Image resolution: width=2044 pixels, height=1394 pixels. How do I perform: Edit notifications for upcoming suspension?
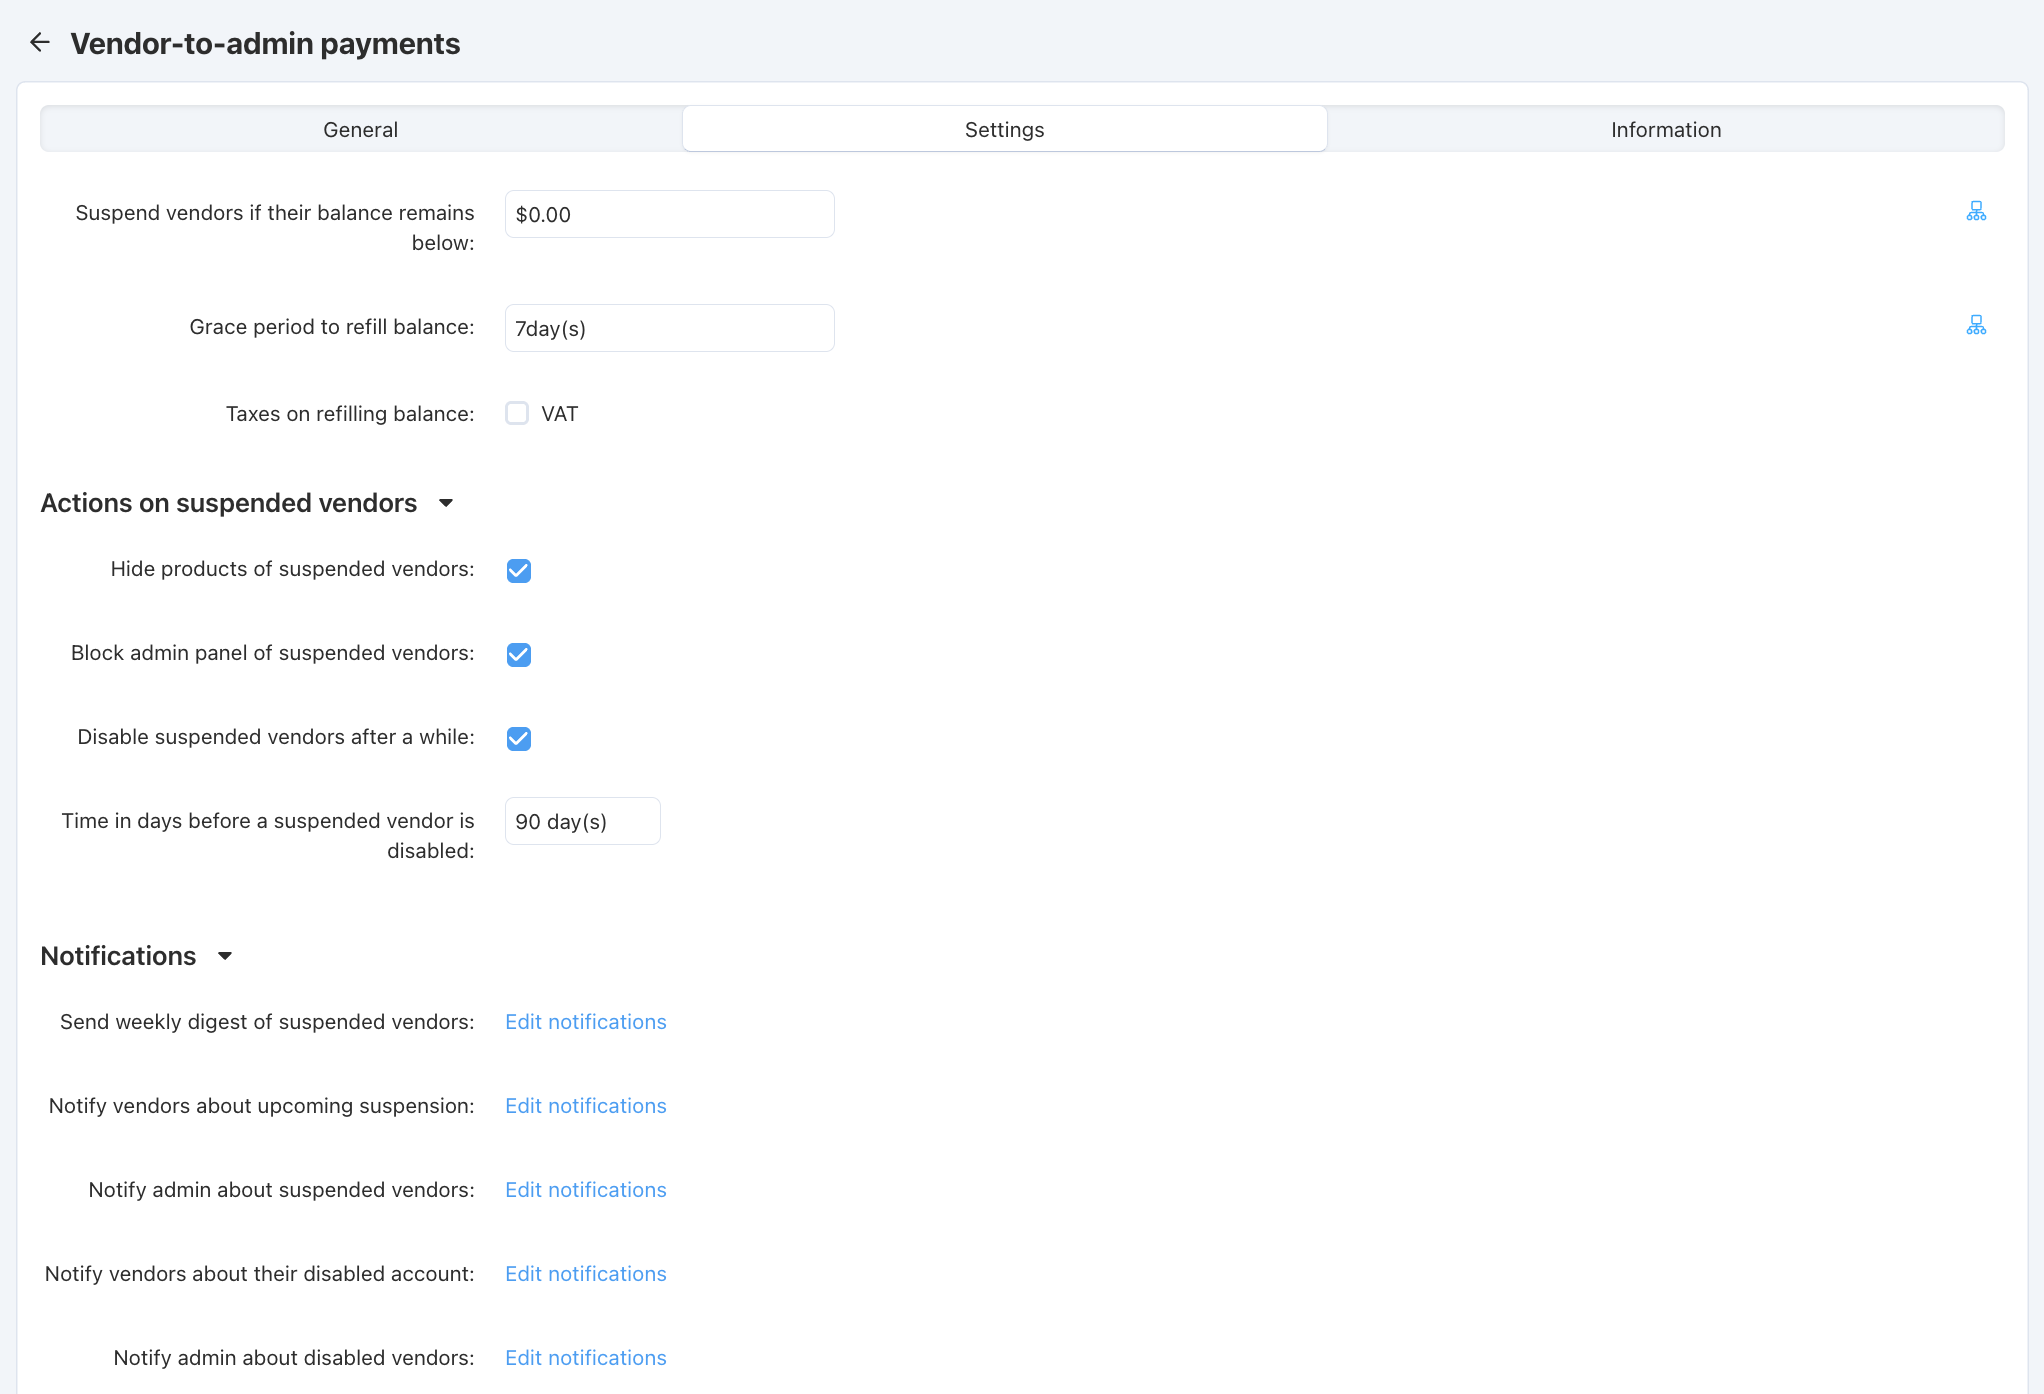[x=586, y=1106]
